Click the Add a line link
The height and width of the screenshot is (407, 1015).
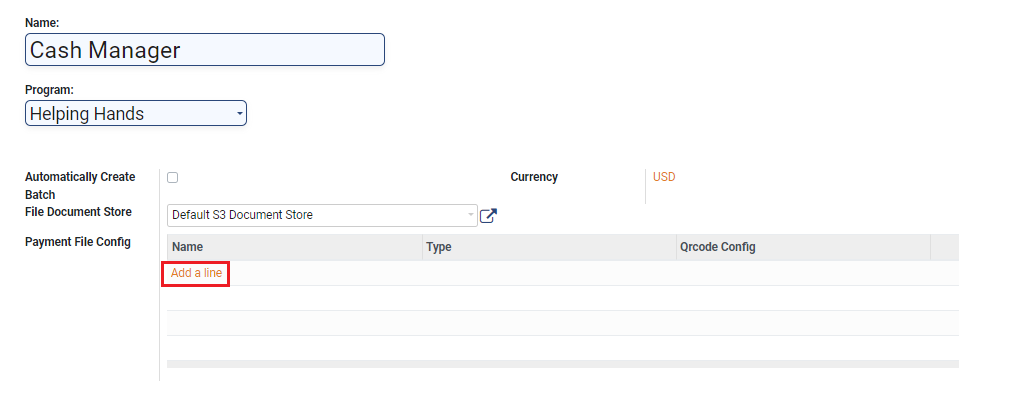[196, 273]
